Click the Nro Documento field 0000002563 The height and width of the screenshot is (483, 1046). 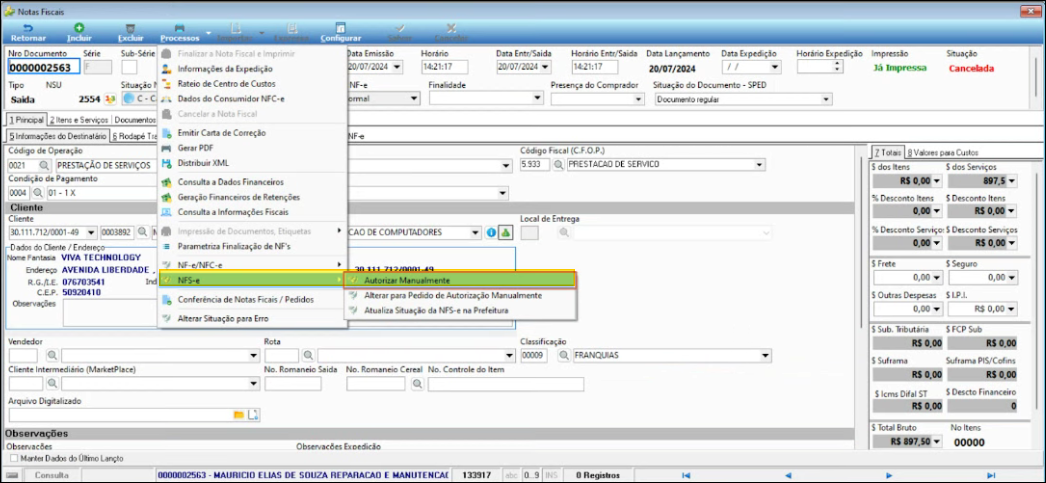(x=44, y=67)
